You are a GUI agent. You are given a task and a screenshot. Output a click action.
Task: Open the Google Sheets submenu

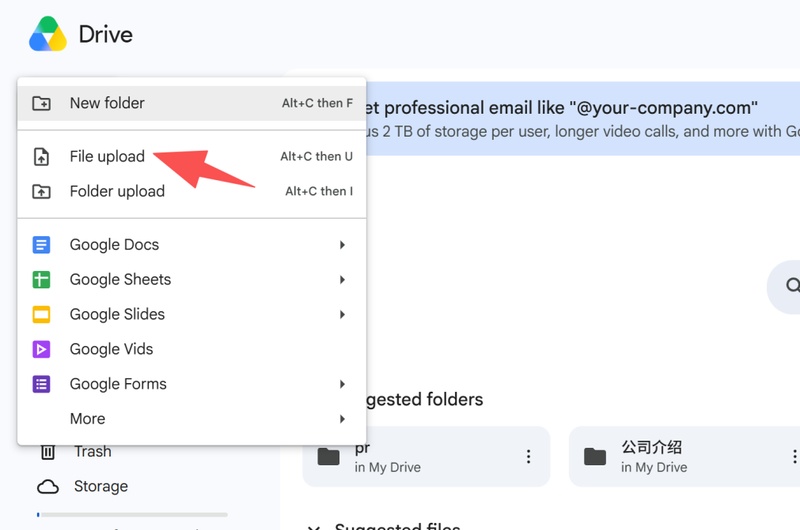[x=192, y=280]
